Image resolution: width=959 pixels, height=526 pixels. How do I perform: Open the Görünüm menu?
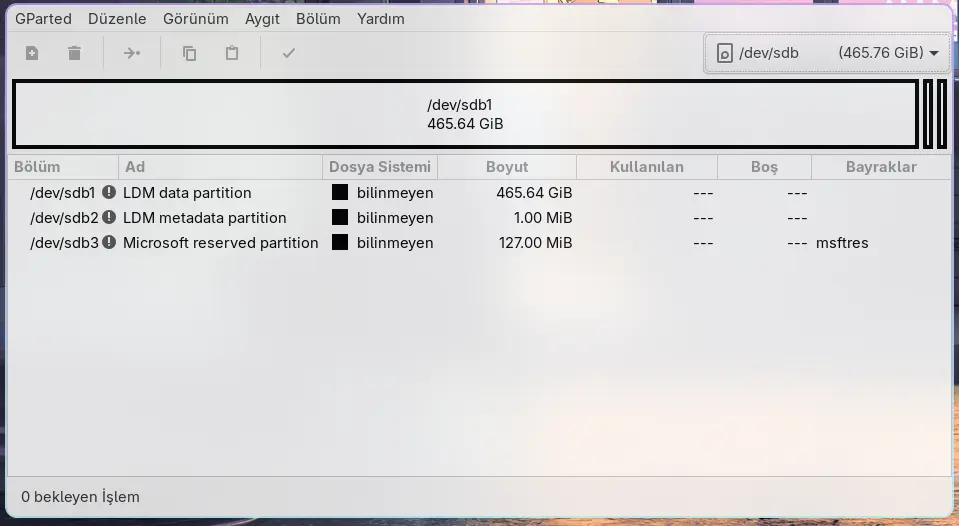196,19
